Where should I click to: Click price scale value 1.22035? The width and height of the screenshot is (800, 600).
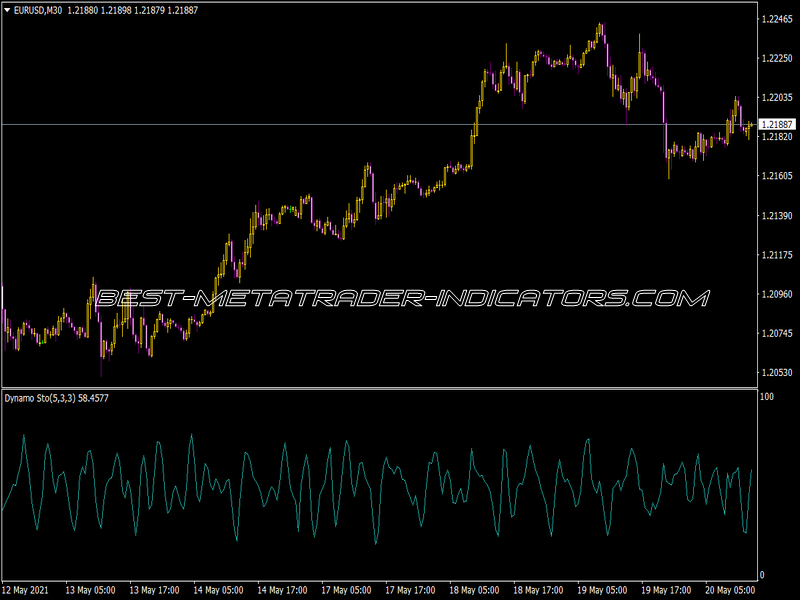(x=777, y=97)
